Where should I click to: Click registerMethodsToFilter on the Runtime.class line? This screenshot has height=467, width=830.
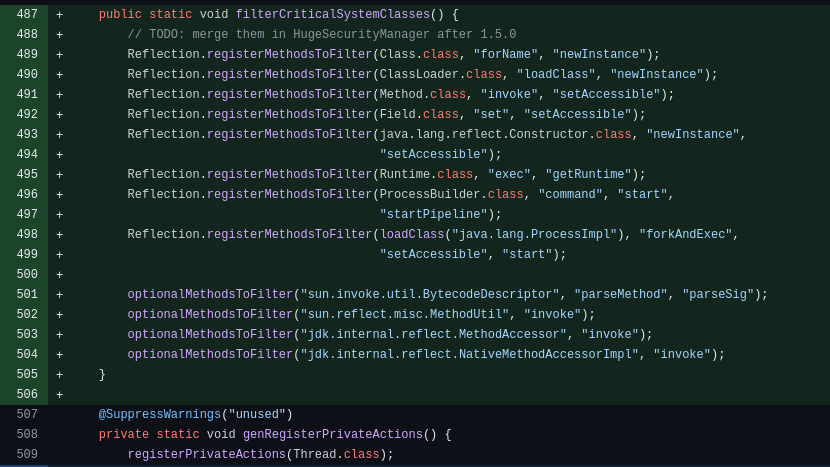[x=290, y=174]
